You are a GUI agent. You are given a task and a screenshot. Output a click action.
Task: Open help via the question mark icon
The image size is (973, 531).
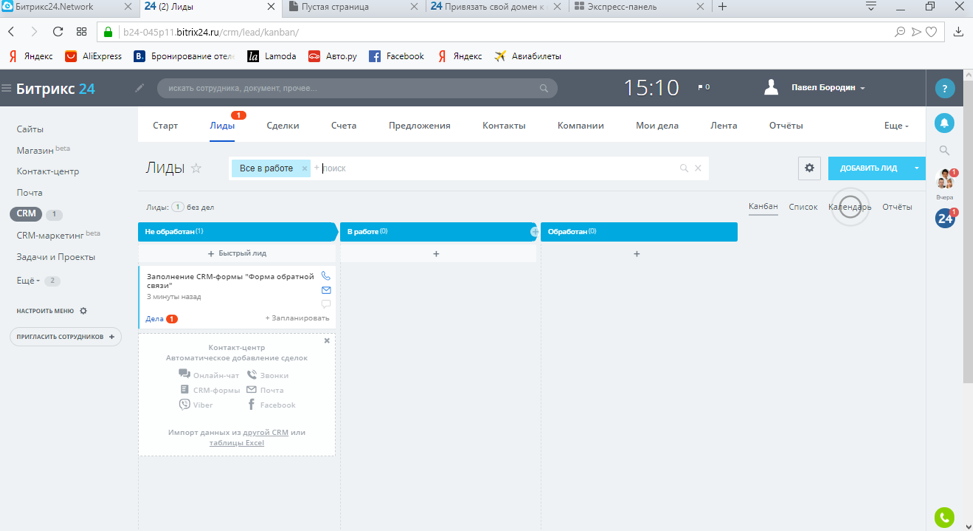click(x=944, y=89)
